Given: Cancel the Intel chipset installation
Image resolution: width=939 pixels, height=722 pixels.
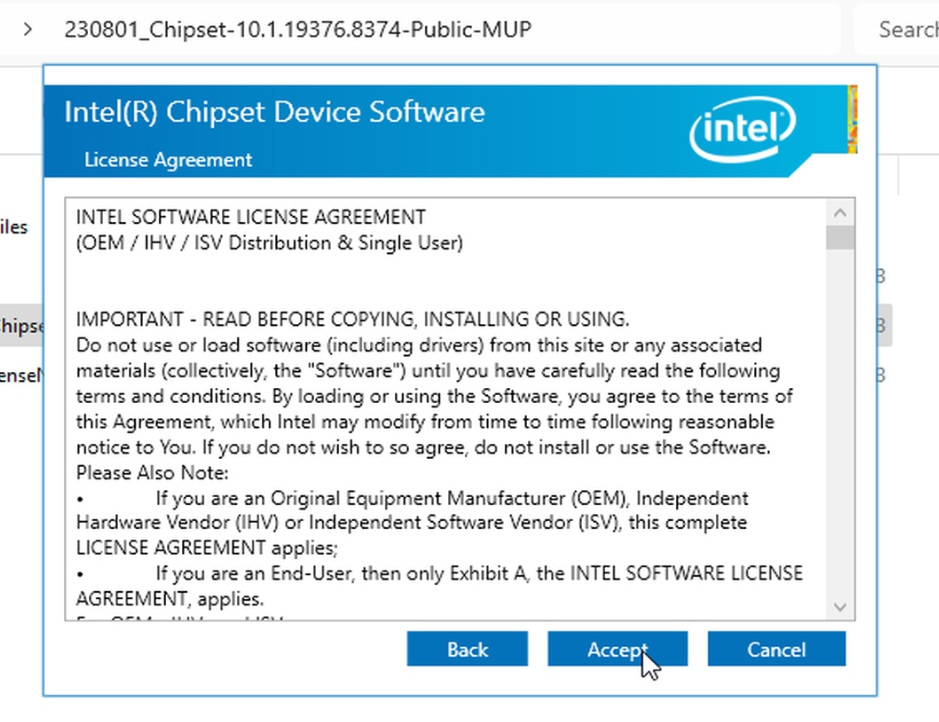Looking at the screenshot, I should pos(777,649).
